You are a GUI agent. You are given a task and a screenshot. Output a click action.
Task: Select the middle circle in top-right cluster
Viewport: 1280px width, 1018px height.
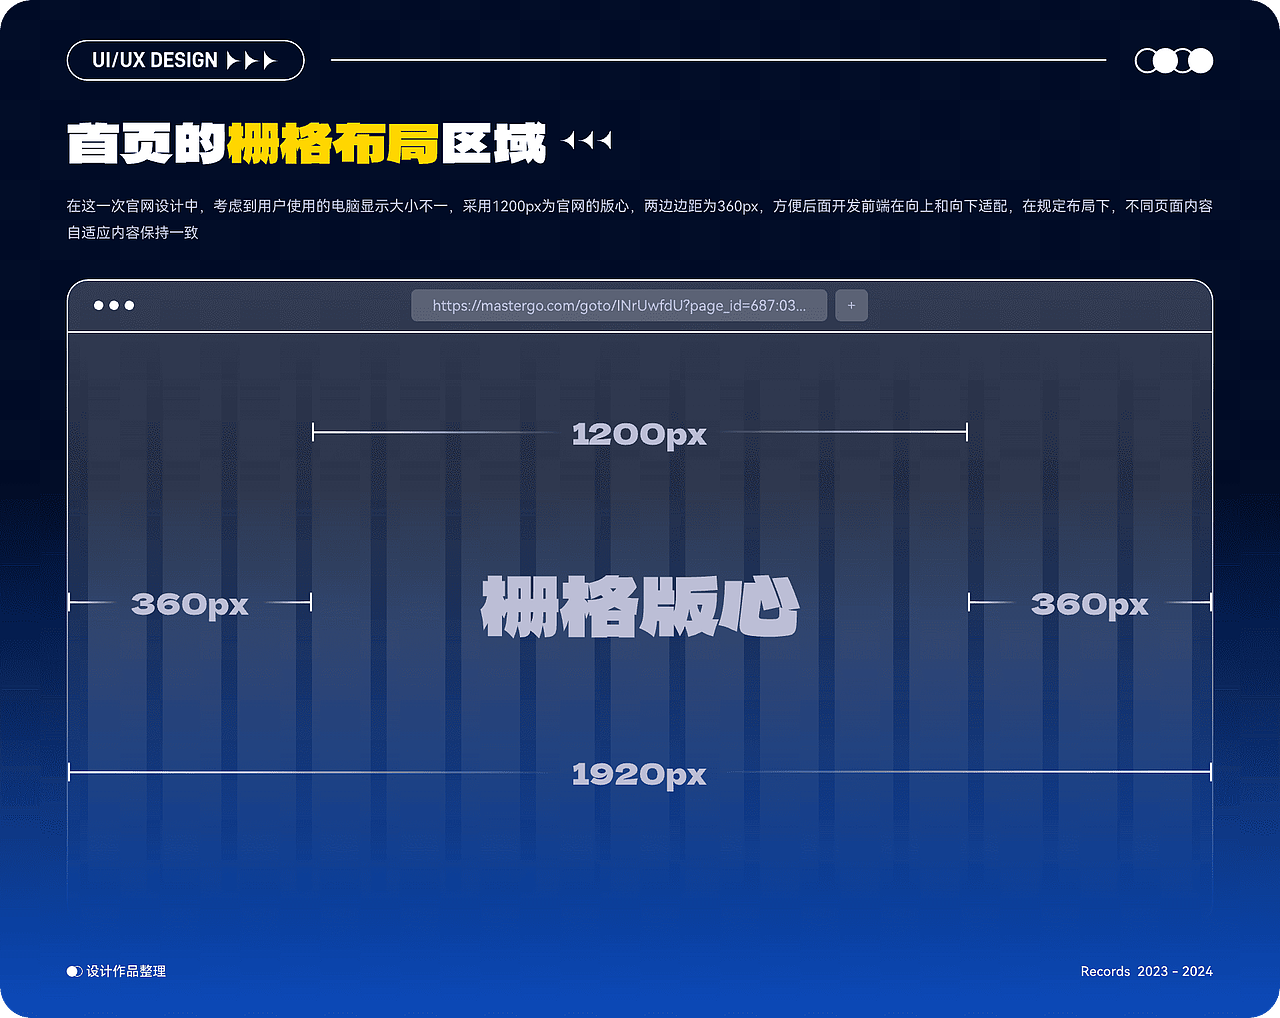(x=1173, y=60)
